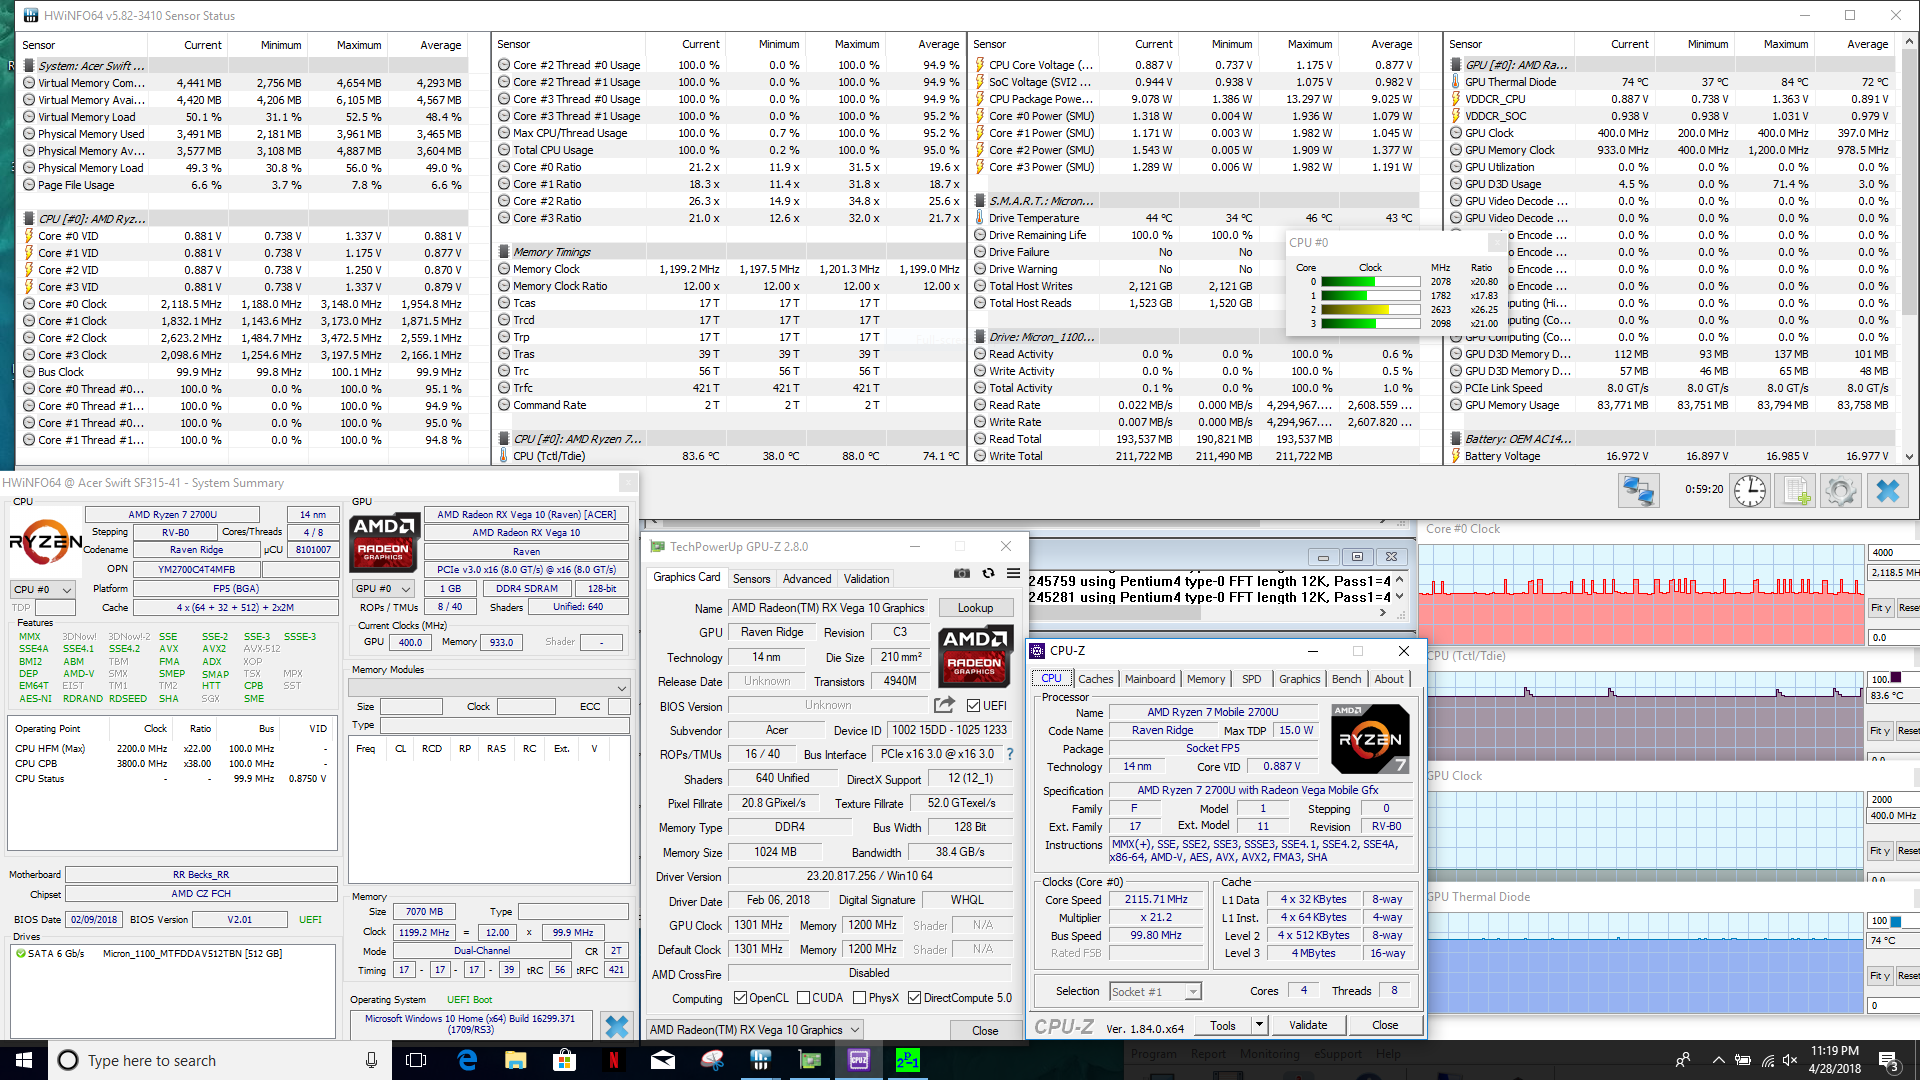Open the CPU #0 selector dropdown
Viewport: 1920px width, 1080px height.
[x=42, y=589]
